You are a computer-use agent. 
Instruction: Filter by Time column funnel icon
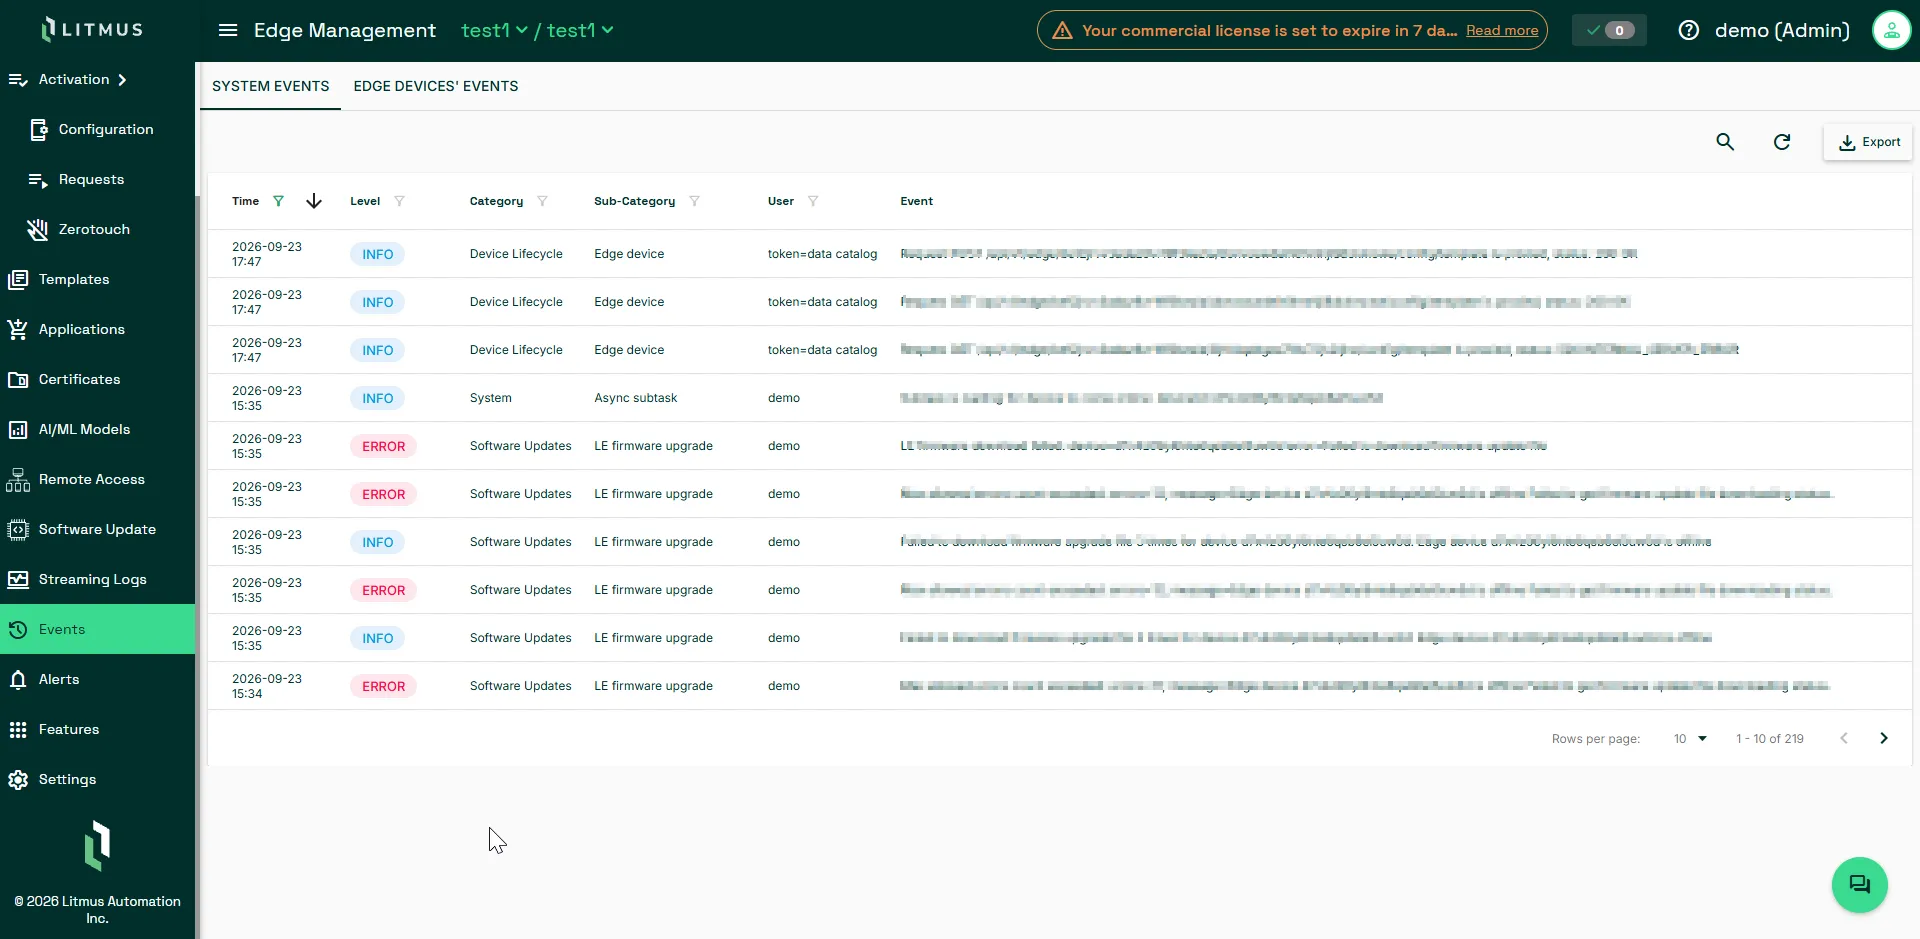(x=279, y=201)
